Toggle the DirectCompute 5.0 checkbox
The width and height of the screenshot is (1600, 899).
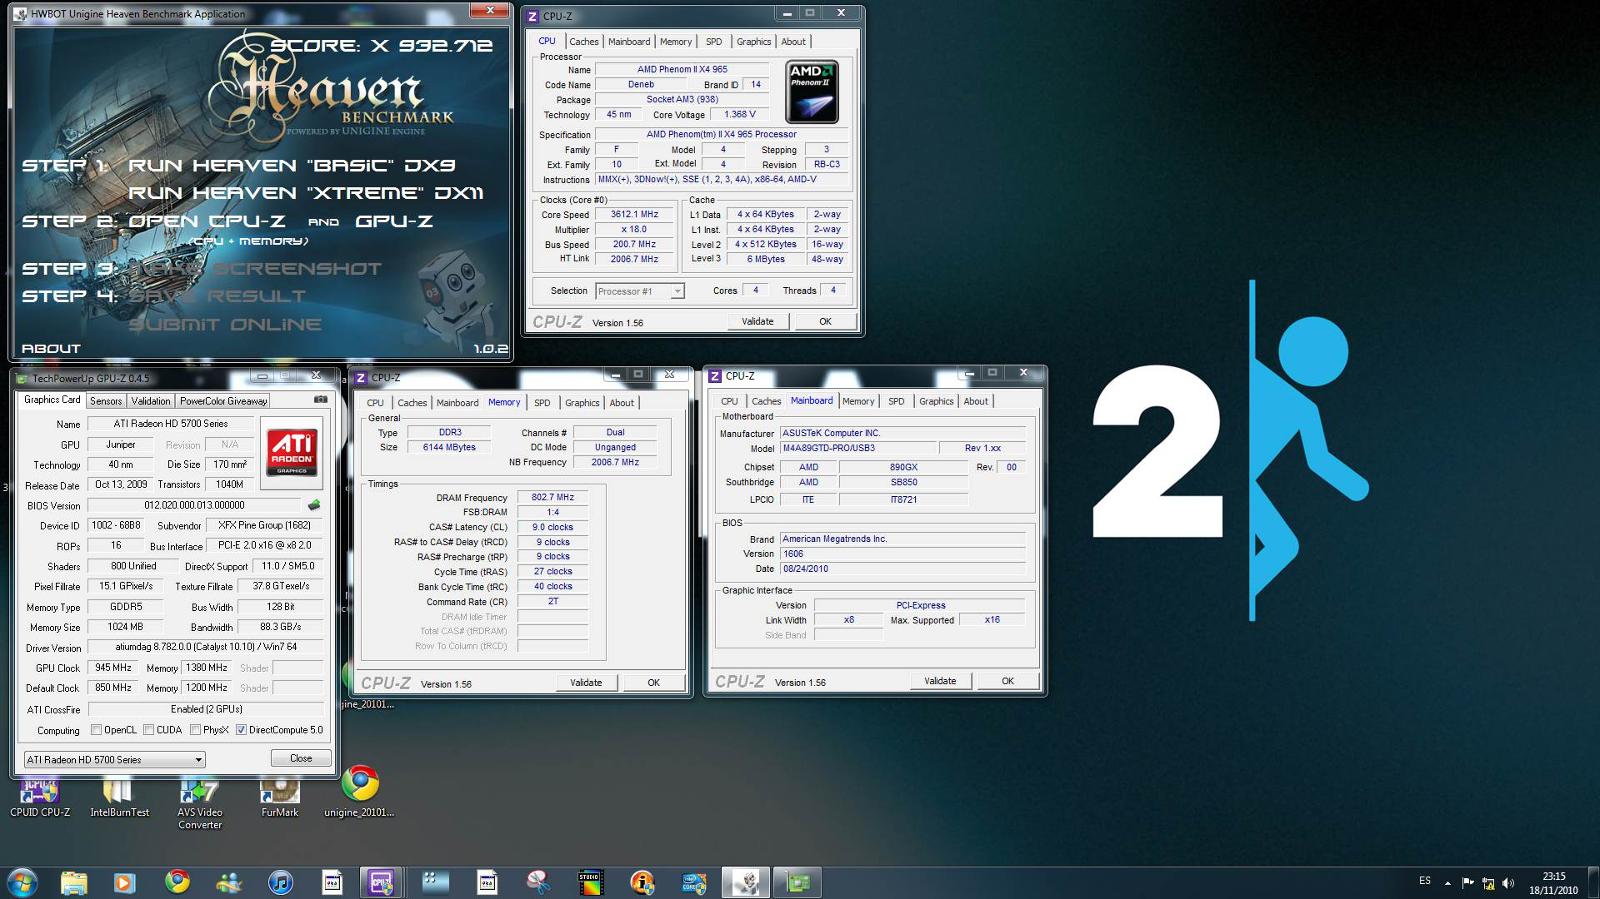[241, 730]
